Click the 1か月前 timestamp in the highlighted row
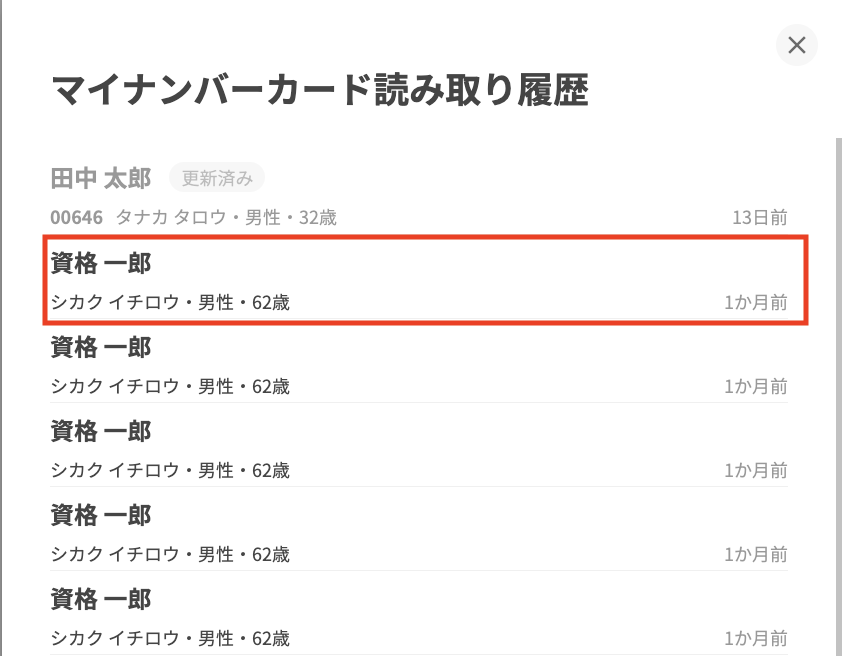 pyautogui.click(x=756, y=302)
